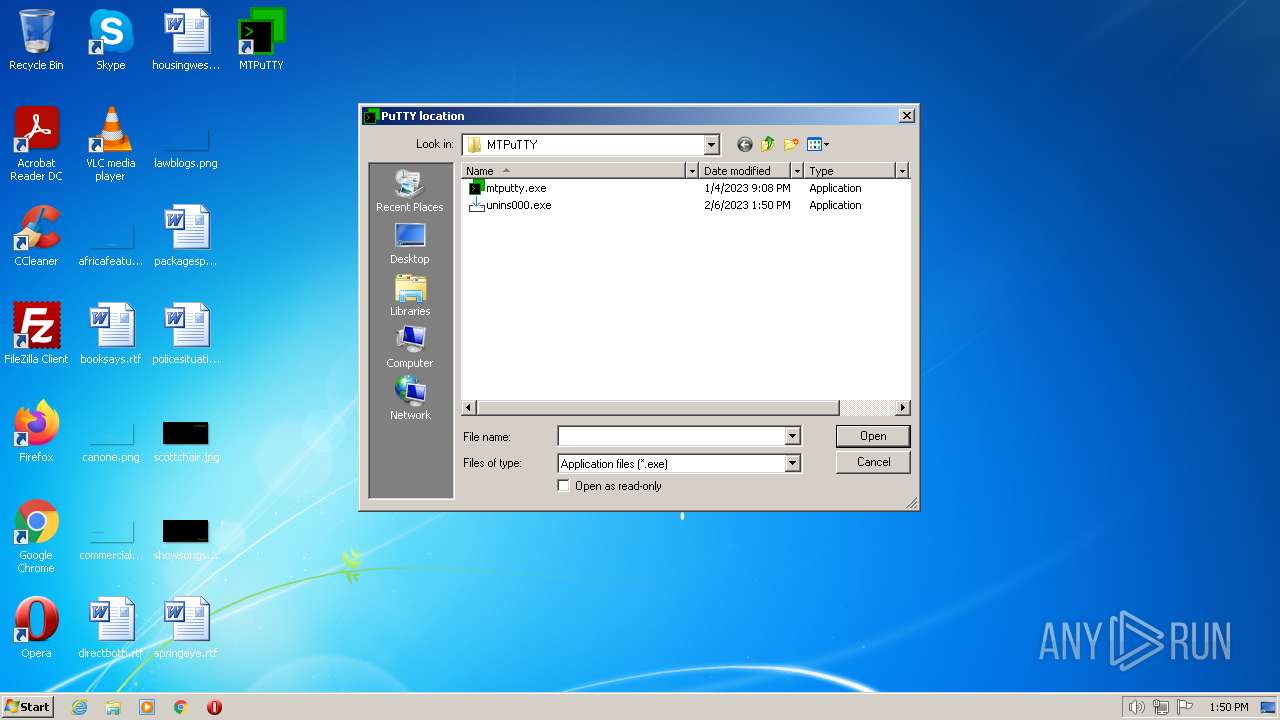Click the Open button

tap(873, 436)
